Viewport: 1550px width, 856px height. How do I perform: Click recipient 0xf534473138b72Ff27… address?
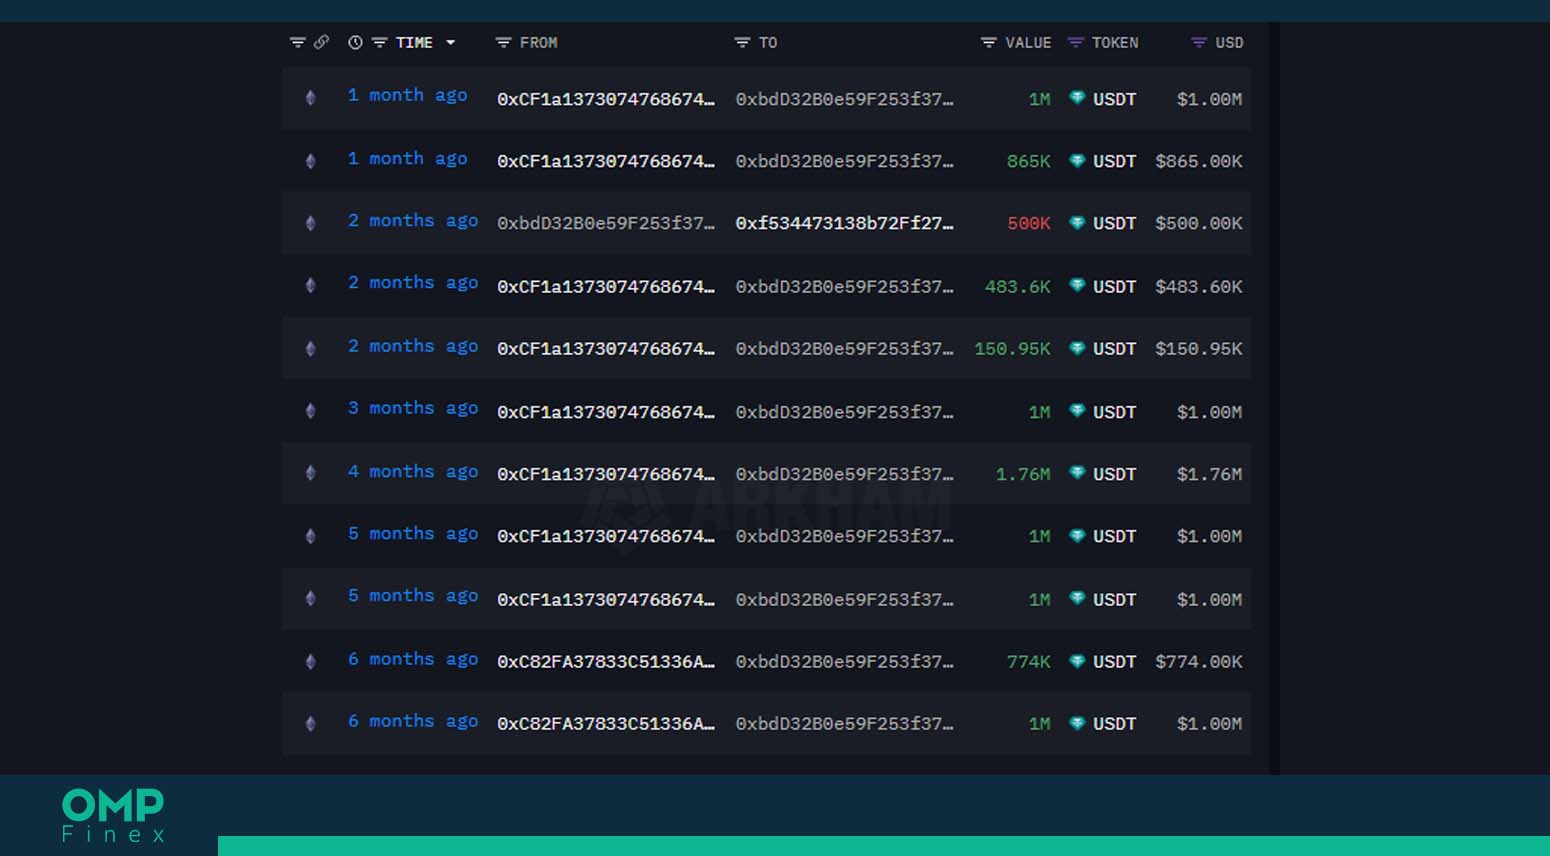845,223
